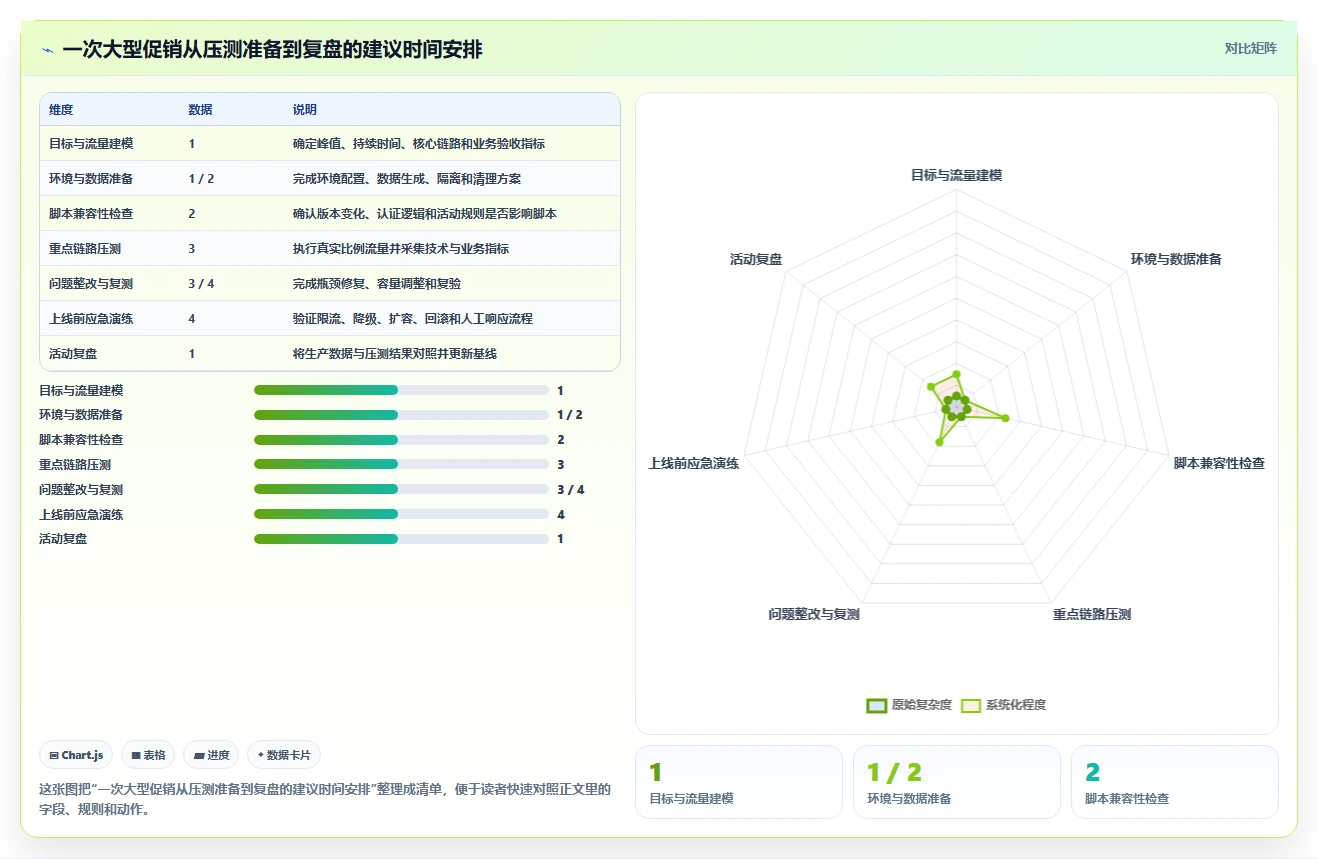Click the 环境与数据准备 radar axis label

[1176, 259]
